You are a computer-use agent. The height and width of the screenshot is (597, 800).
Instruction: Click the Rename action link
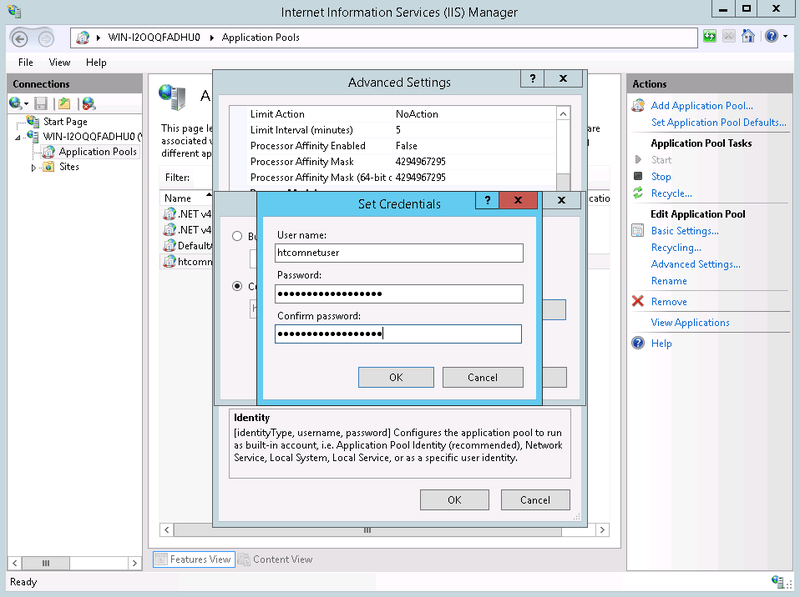point(669,281)
